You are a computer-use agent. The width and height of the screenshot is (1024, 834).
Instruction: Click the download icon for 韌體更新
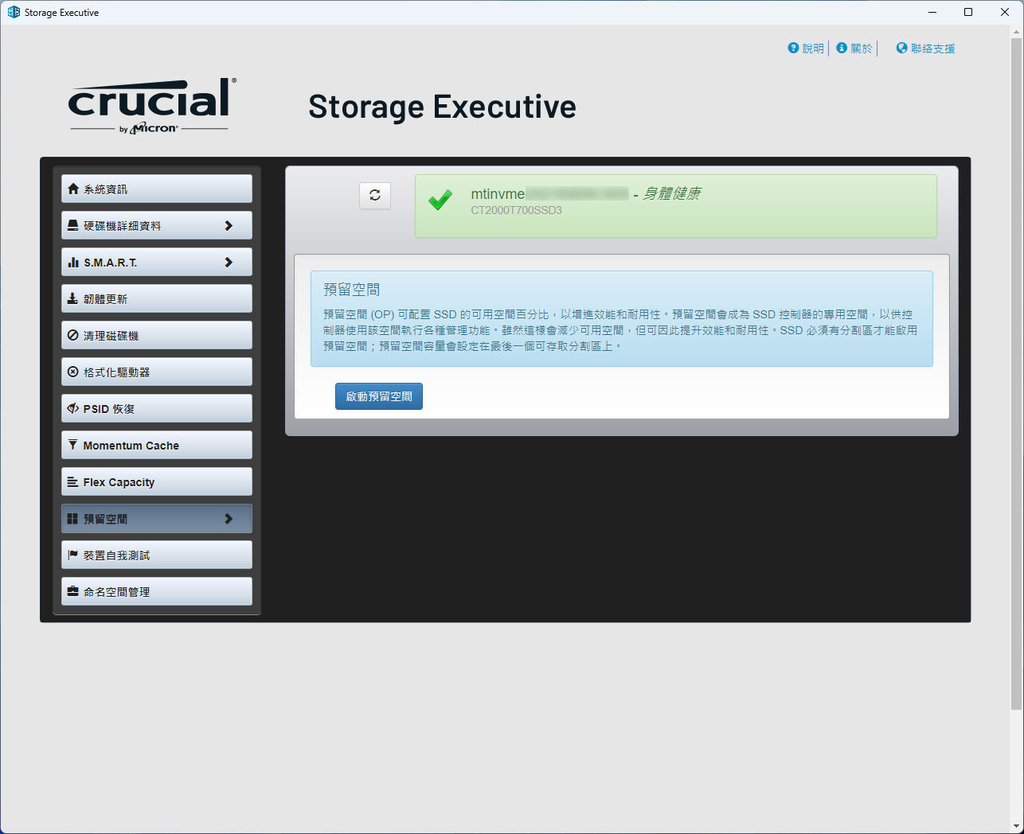(x=73, y=298)
